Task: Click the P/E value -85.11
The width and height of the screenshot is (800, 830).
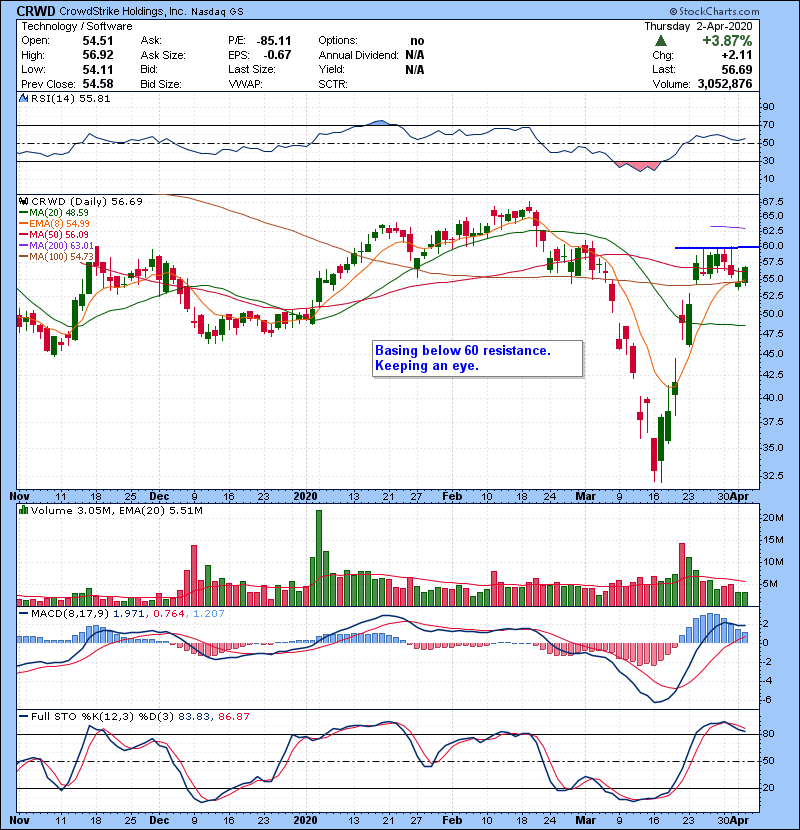Action: [x=274, y=41]
